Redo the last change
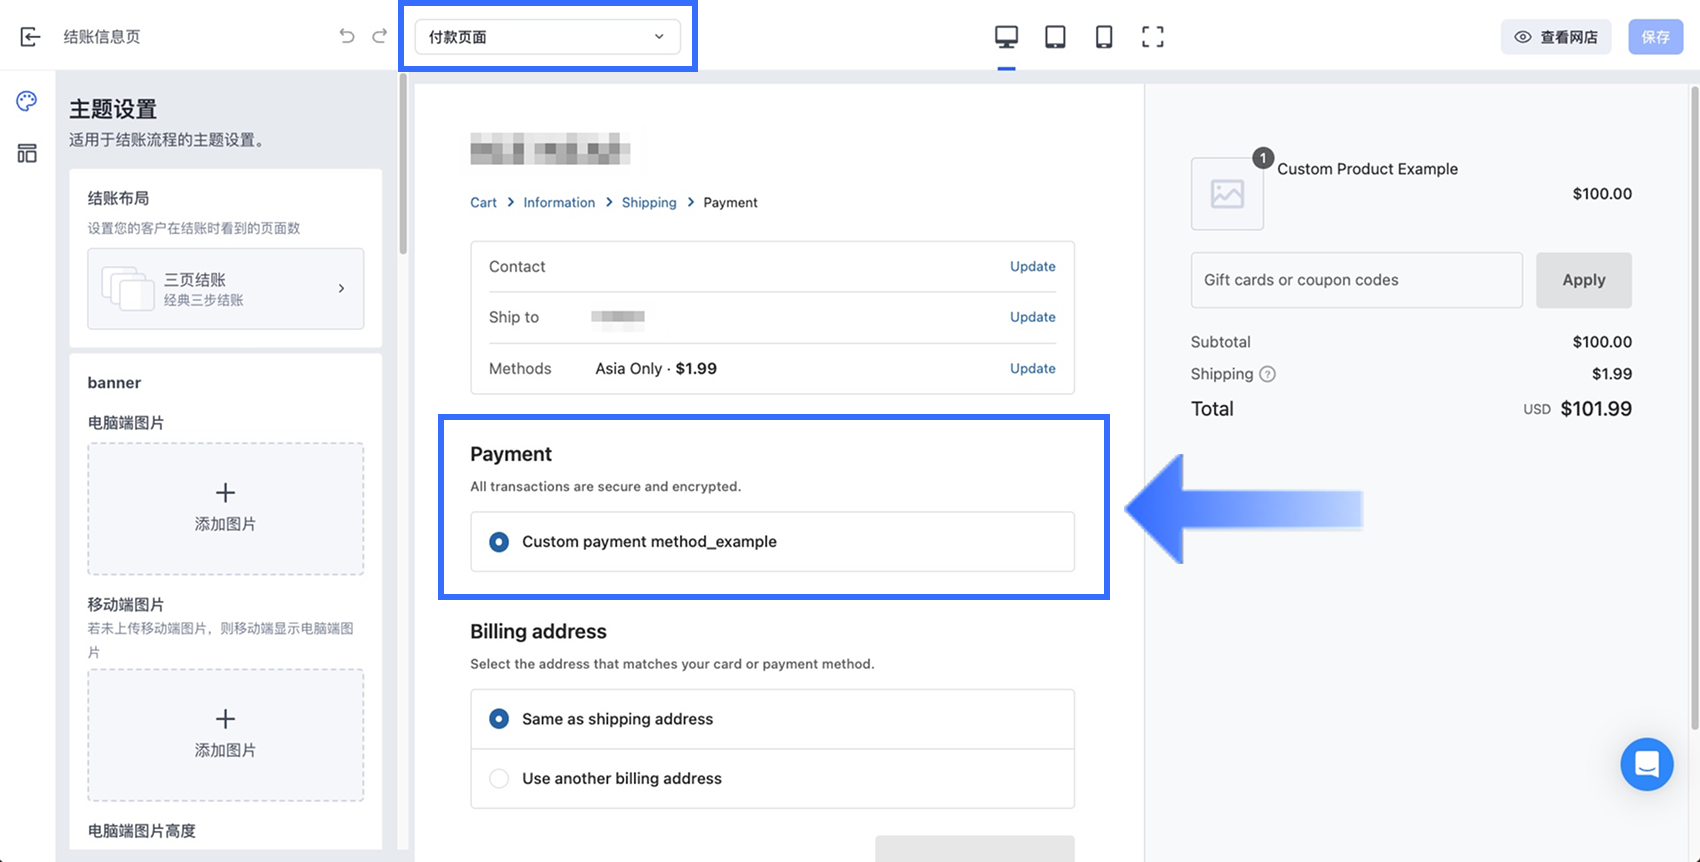 click(379, 37)
